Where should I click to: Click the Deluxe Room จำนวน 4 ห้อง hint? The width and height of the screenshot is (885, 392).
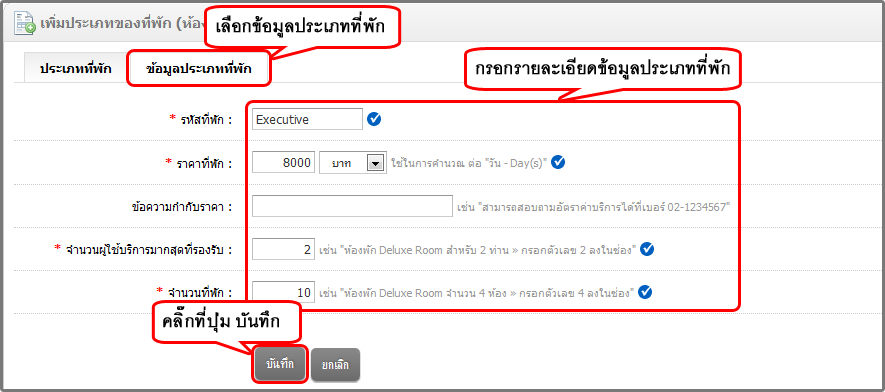[x=477, y=293]
